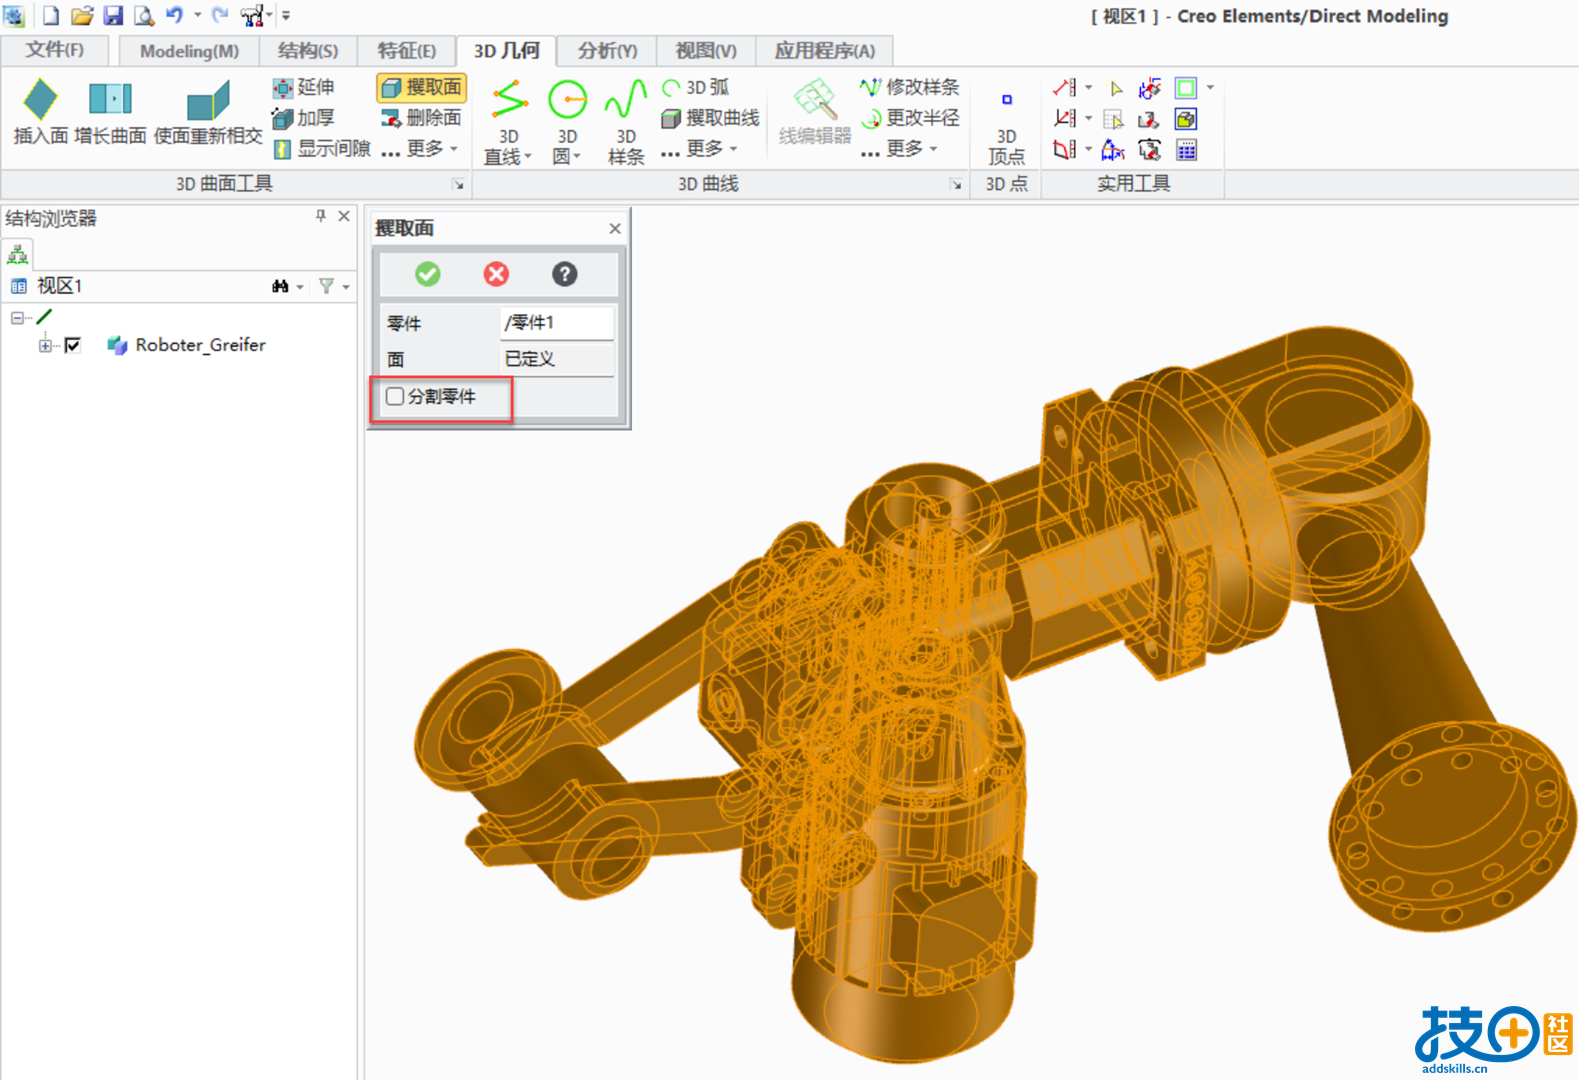Click the structure tree tab icon
This screenshot has width=1579, height=1080.
pos(18,254)
